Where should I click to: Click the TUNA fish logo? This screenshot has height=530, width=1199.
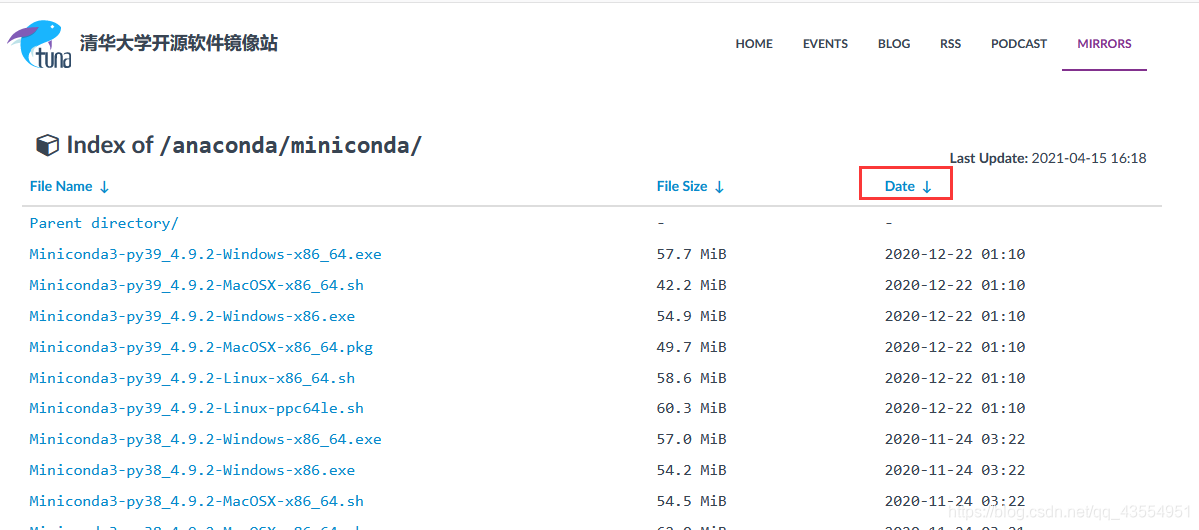pyautogui.click(x=40, y=45)
